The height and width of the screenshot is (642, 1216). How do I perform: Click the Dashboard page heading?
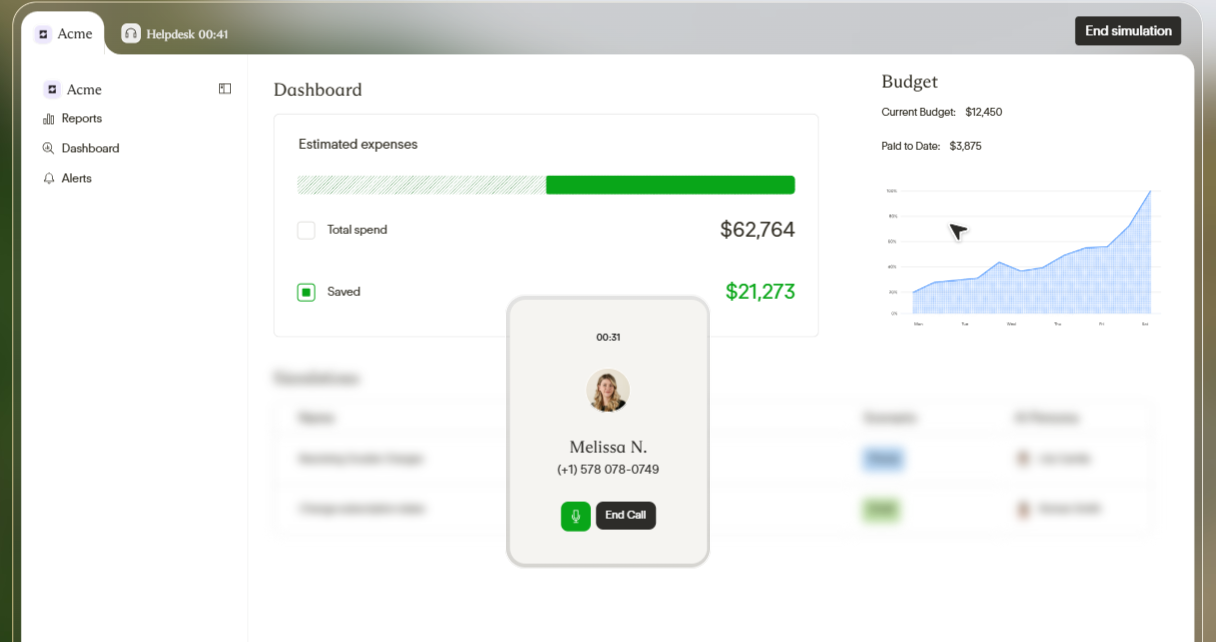click(x=318, y=90)
